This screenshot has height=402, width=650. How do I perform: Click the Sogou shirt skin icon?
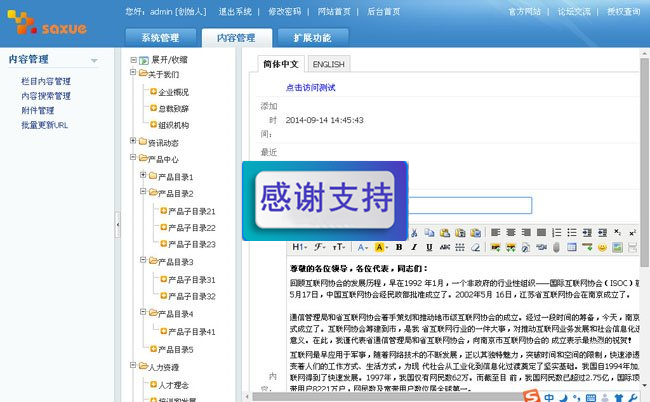[x=619, y=398]
